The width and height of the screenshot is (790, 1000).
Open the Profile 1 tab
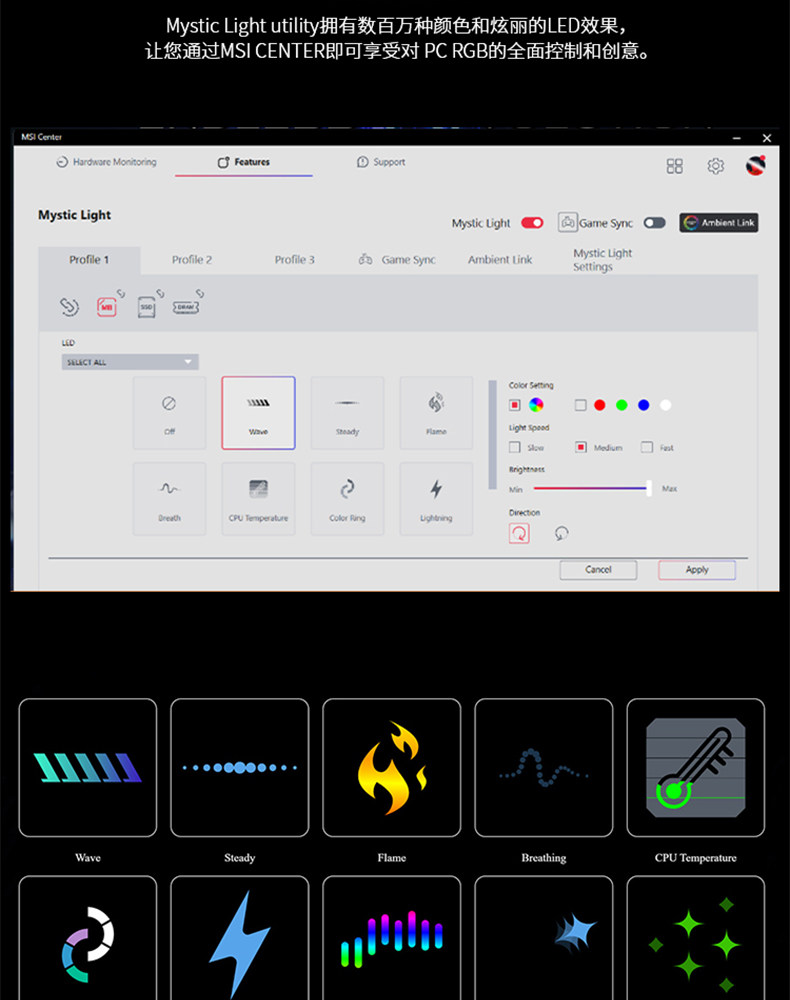(89, 260)
